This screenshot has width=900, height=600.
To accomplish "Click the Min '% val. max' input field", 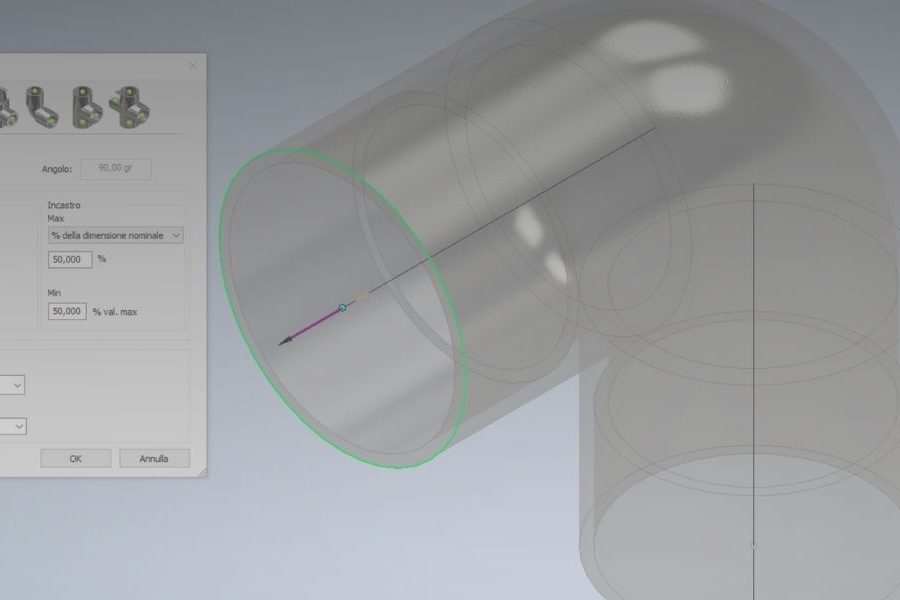I will 67,311.
